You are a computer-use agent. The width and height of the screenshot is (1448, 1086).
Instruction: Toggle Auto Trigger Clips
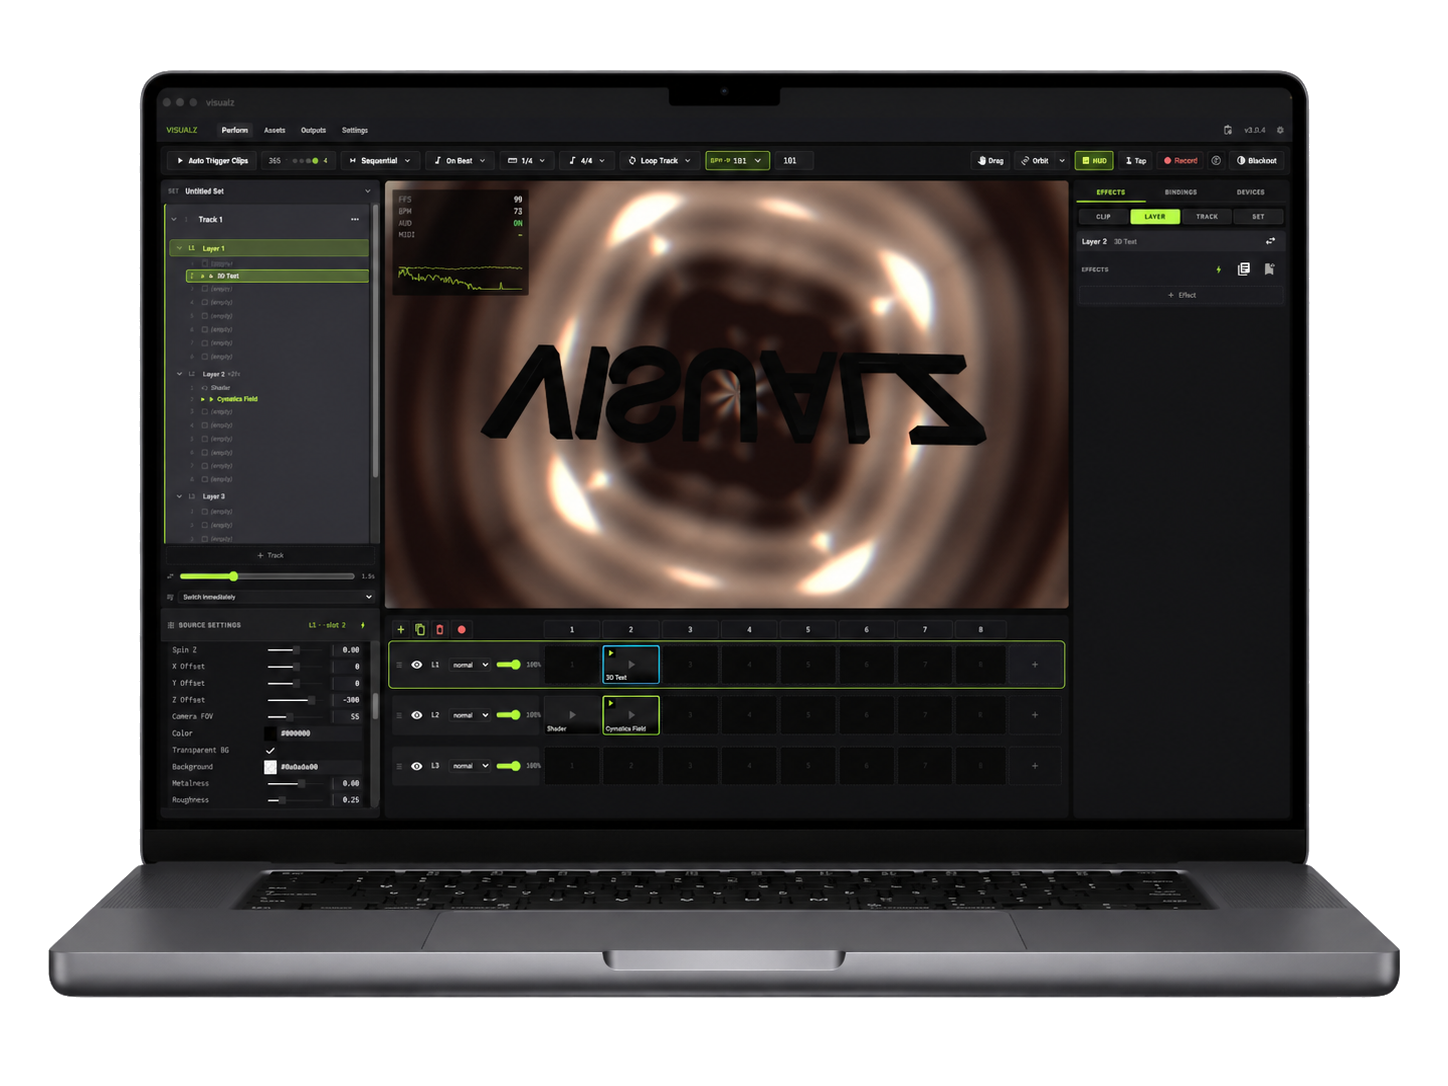pos(212,160)
